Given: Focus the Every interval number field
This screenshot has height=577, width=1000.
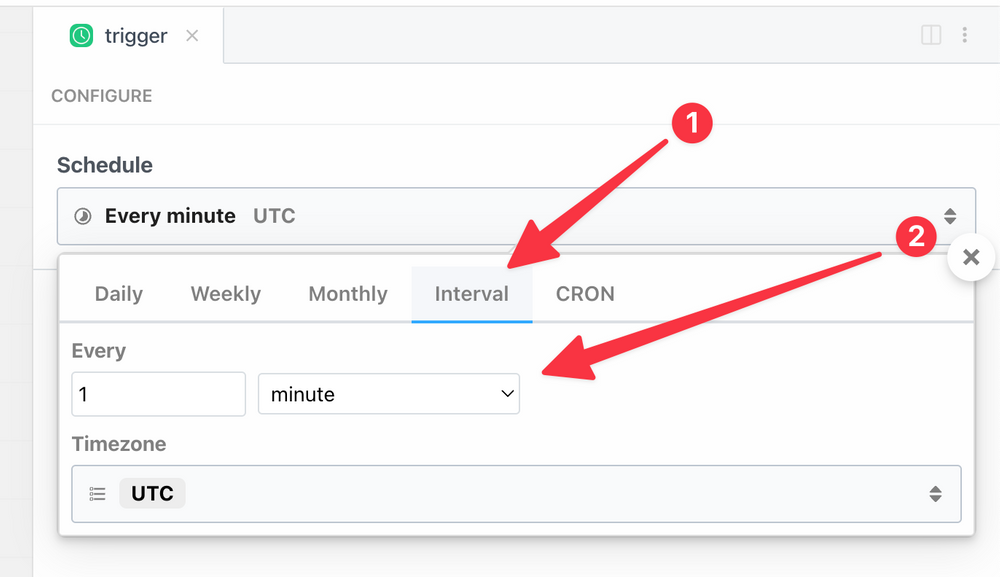Looking at the screenshot, I should pyautogui.click(x=158, y=394).
